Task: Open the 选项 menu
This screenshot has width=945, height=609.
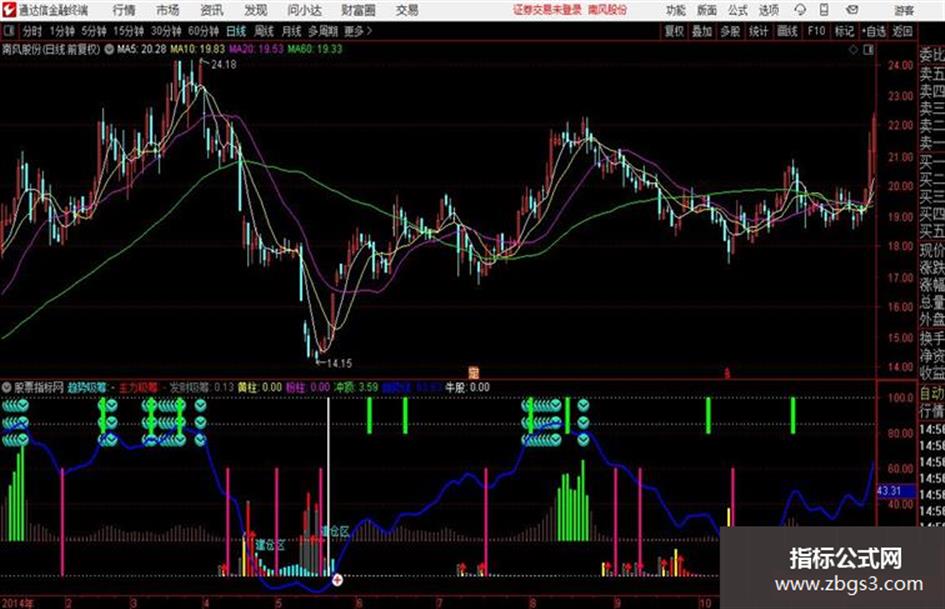Action: tap(769, 10)
